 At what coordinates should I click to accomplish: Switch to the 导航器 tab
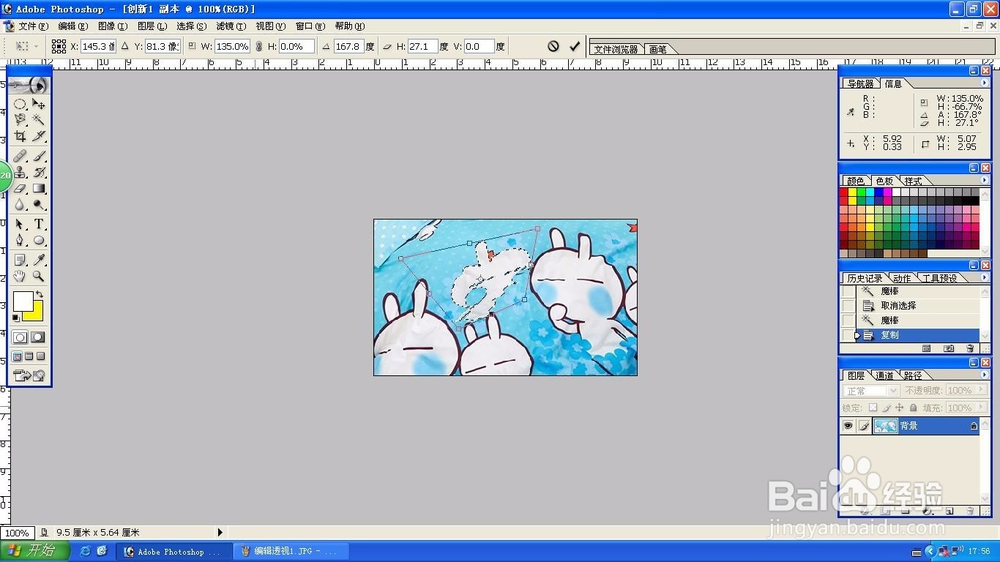pyautogui.click(x=861, y=84)
